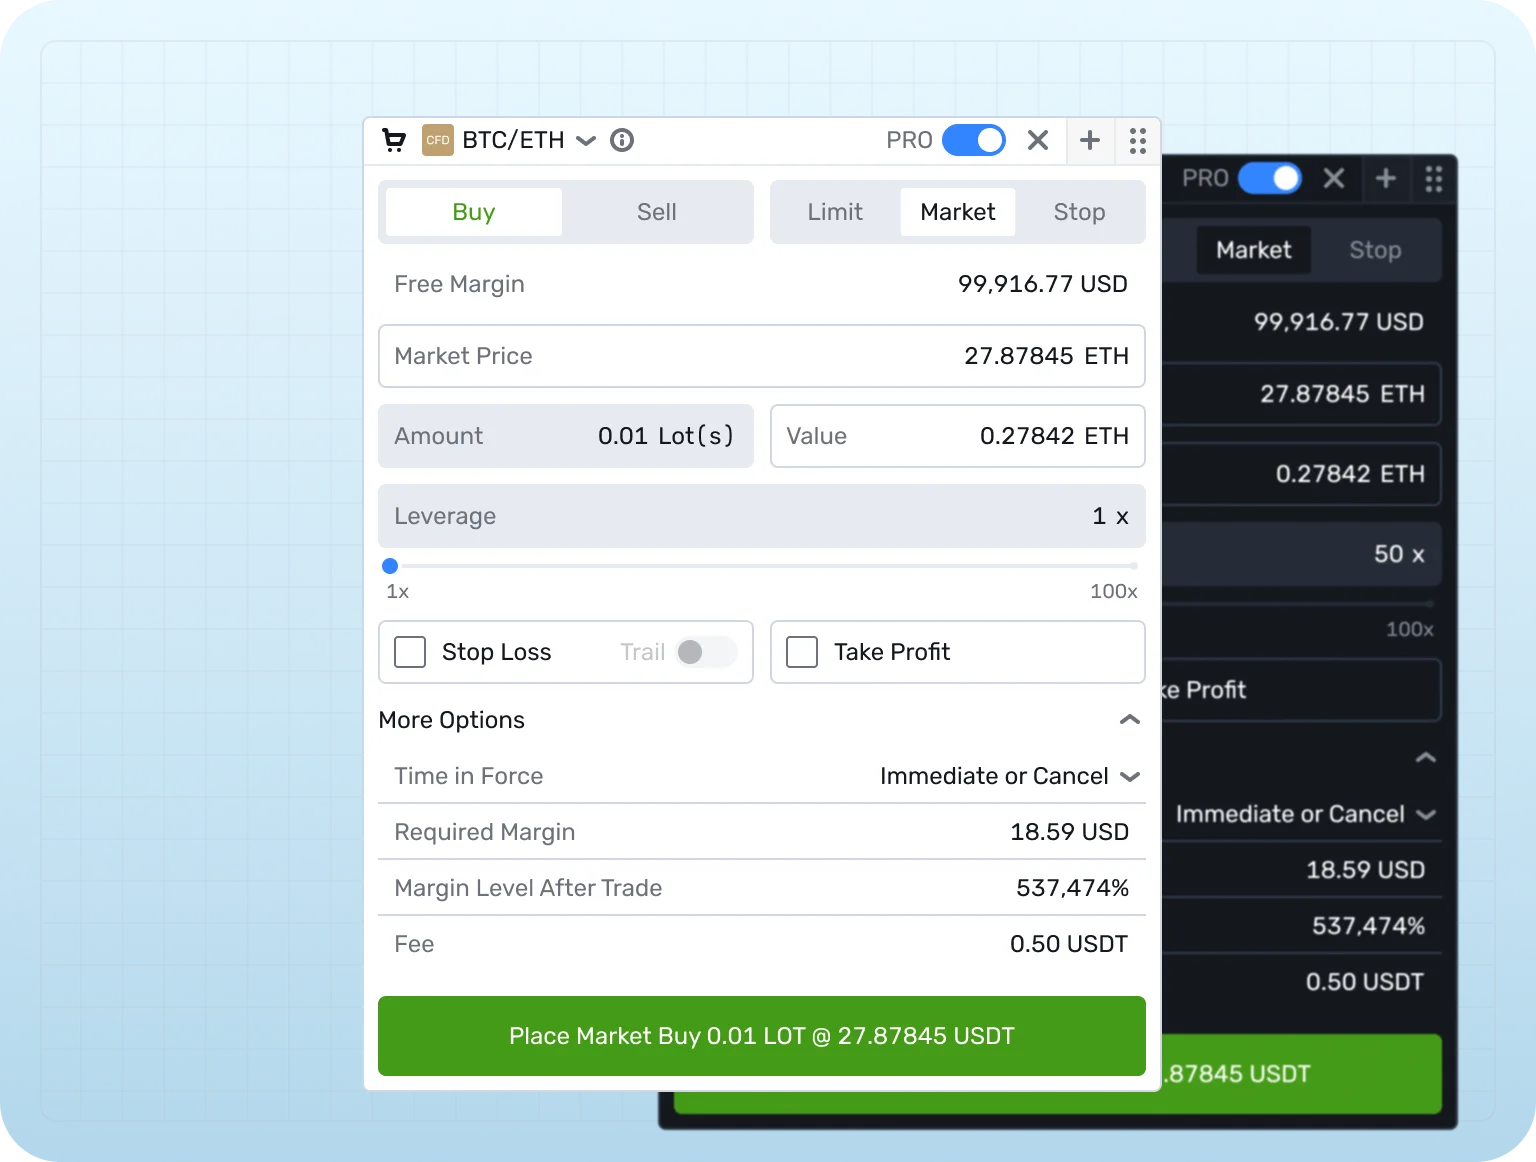The width and height of the screenshot is (1536, 1162).
Task: Click 0.27842 ETH value field in dark panel
Action: click(1302, 474)
